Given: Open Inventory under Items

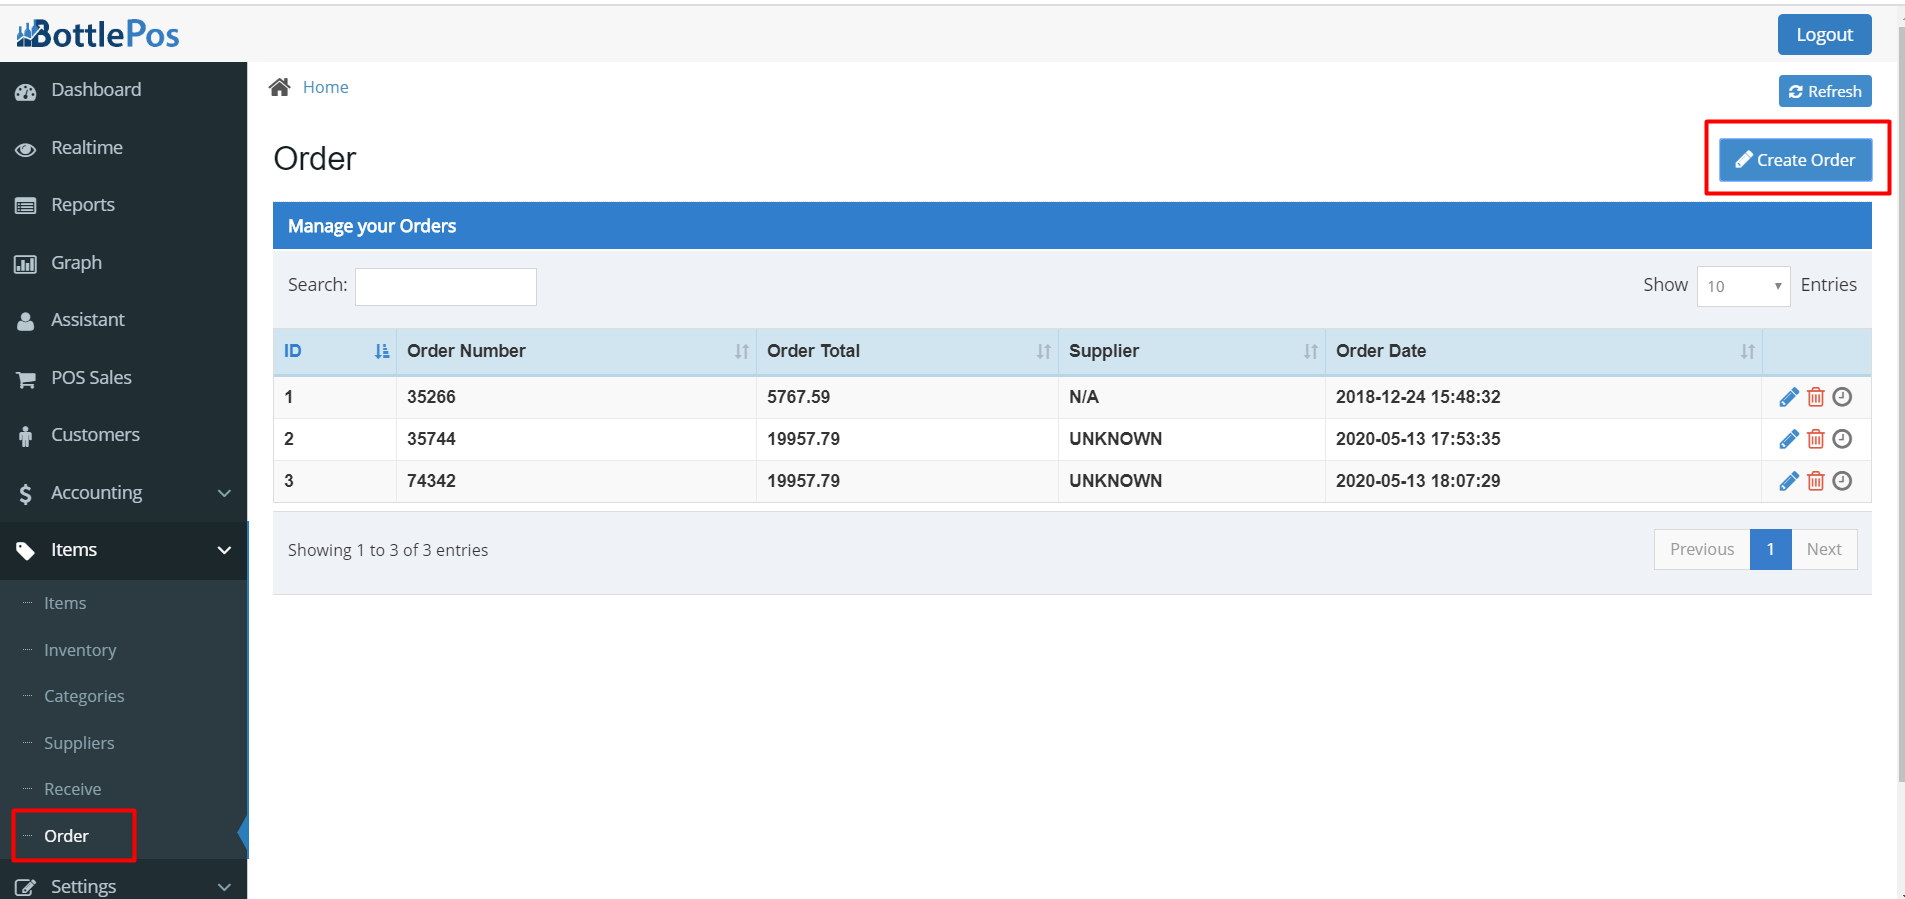Looking at the screenshot, I should click(x=80, y=650).
